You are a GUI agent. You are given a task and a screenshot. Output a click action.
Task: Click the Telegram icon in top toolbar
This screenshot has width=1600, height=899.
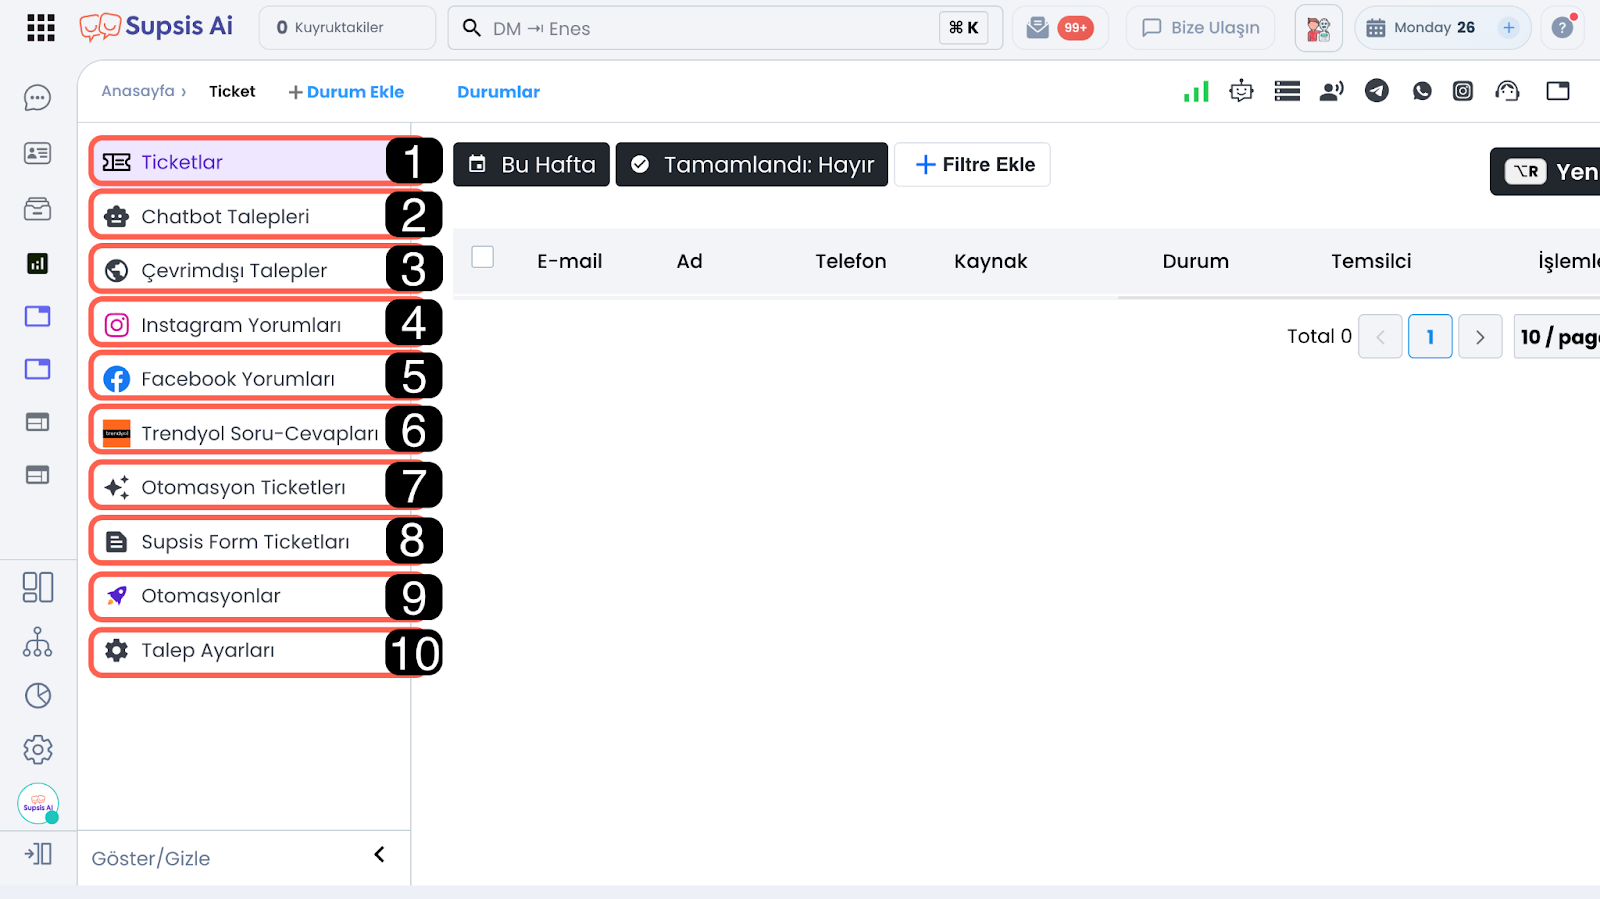[x=1377, y=91]
